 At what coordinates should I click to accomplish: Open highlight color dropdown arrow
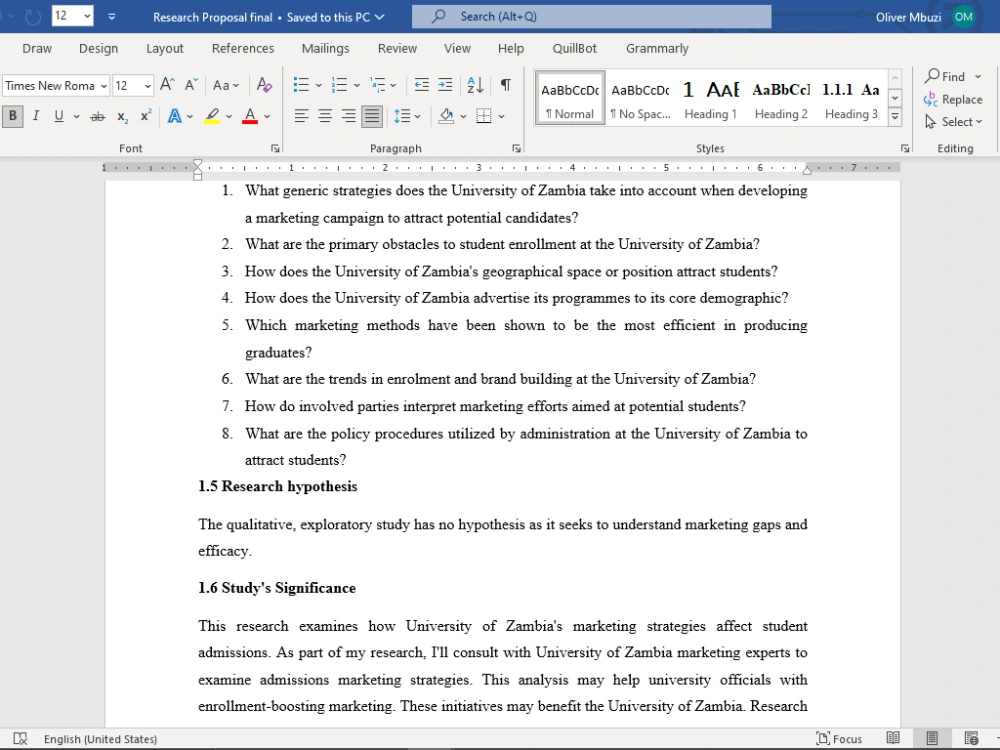click(229, 116)
